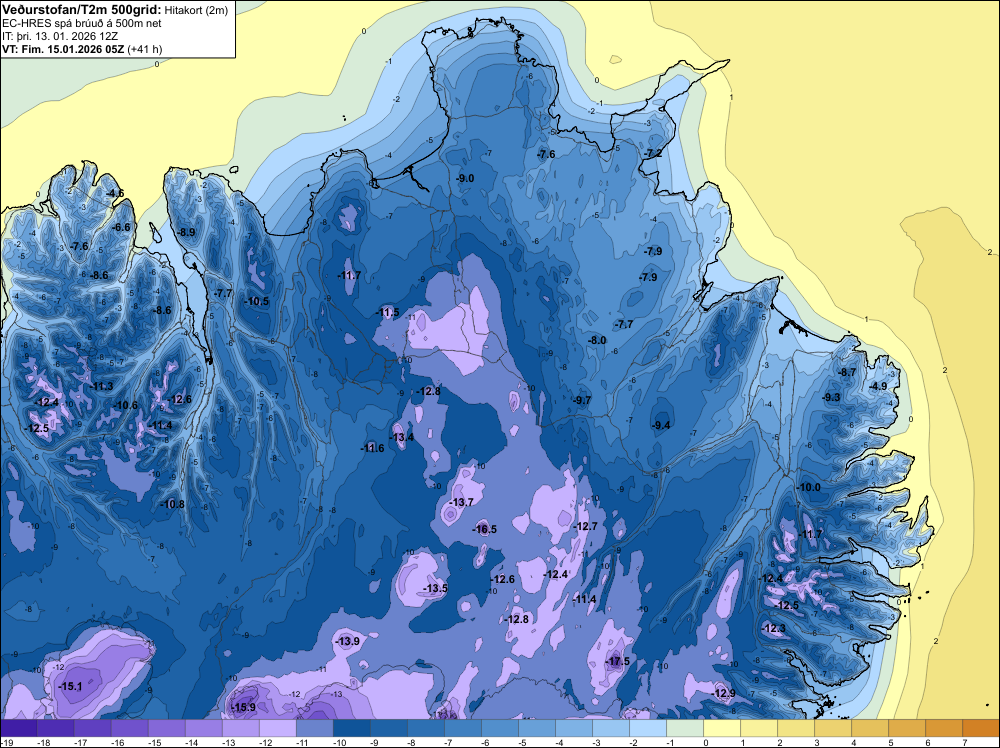Click the -5 label on the color scale
The height and width of the screenshot is (748, 1000).
click(x=524, y=743)
